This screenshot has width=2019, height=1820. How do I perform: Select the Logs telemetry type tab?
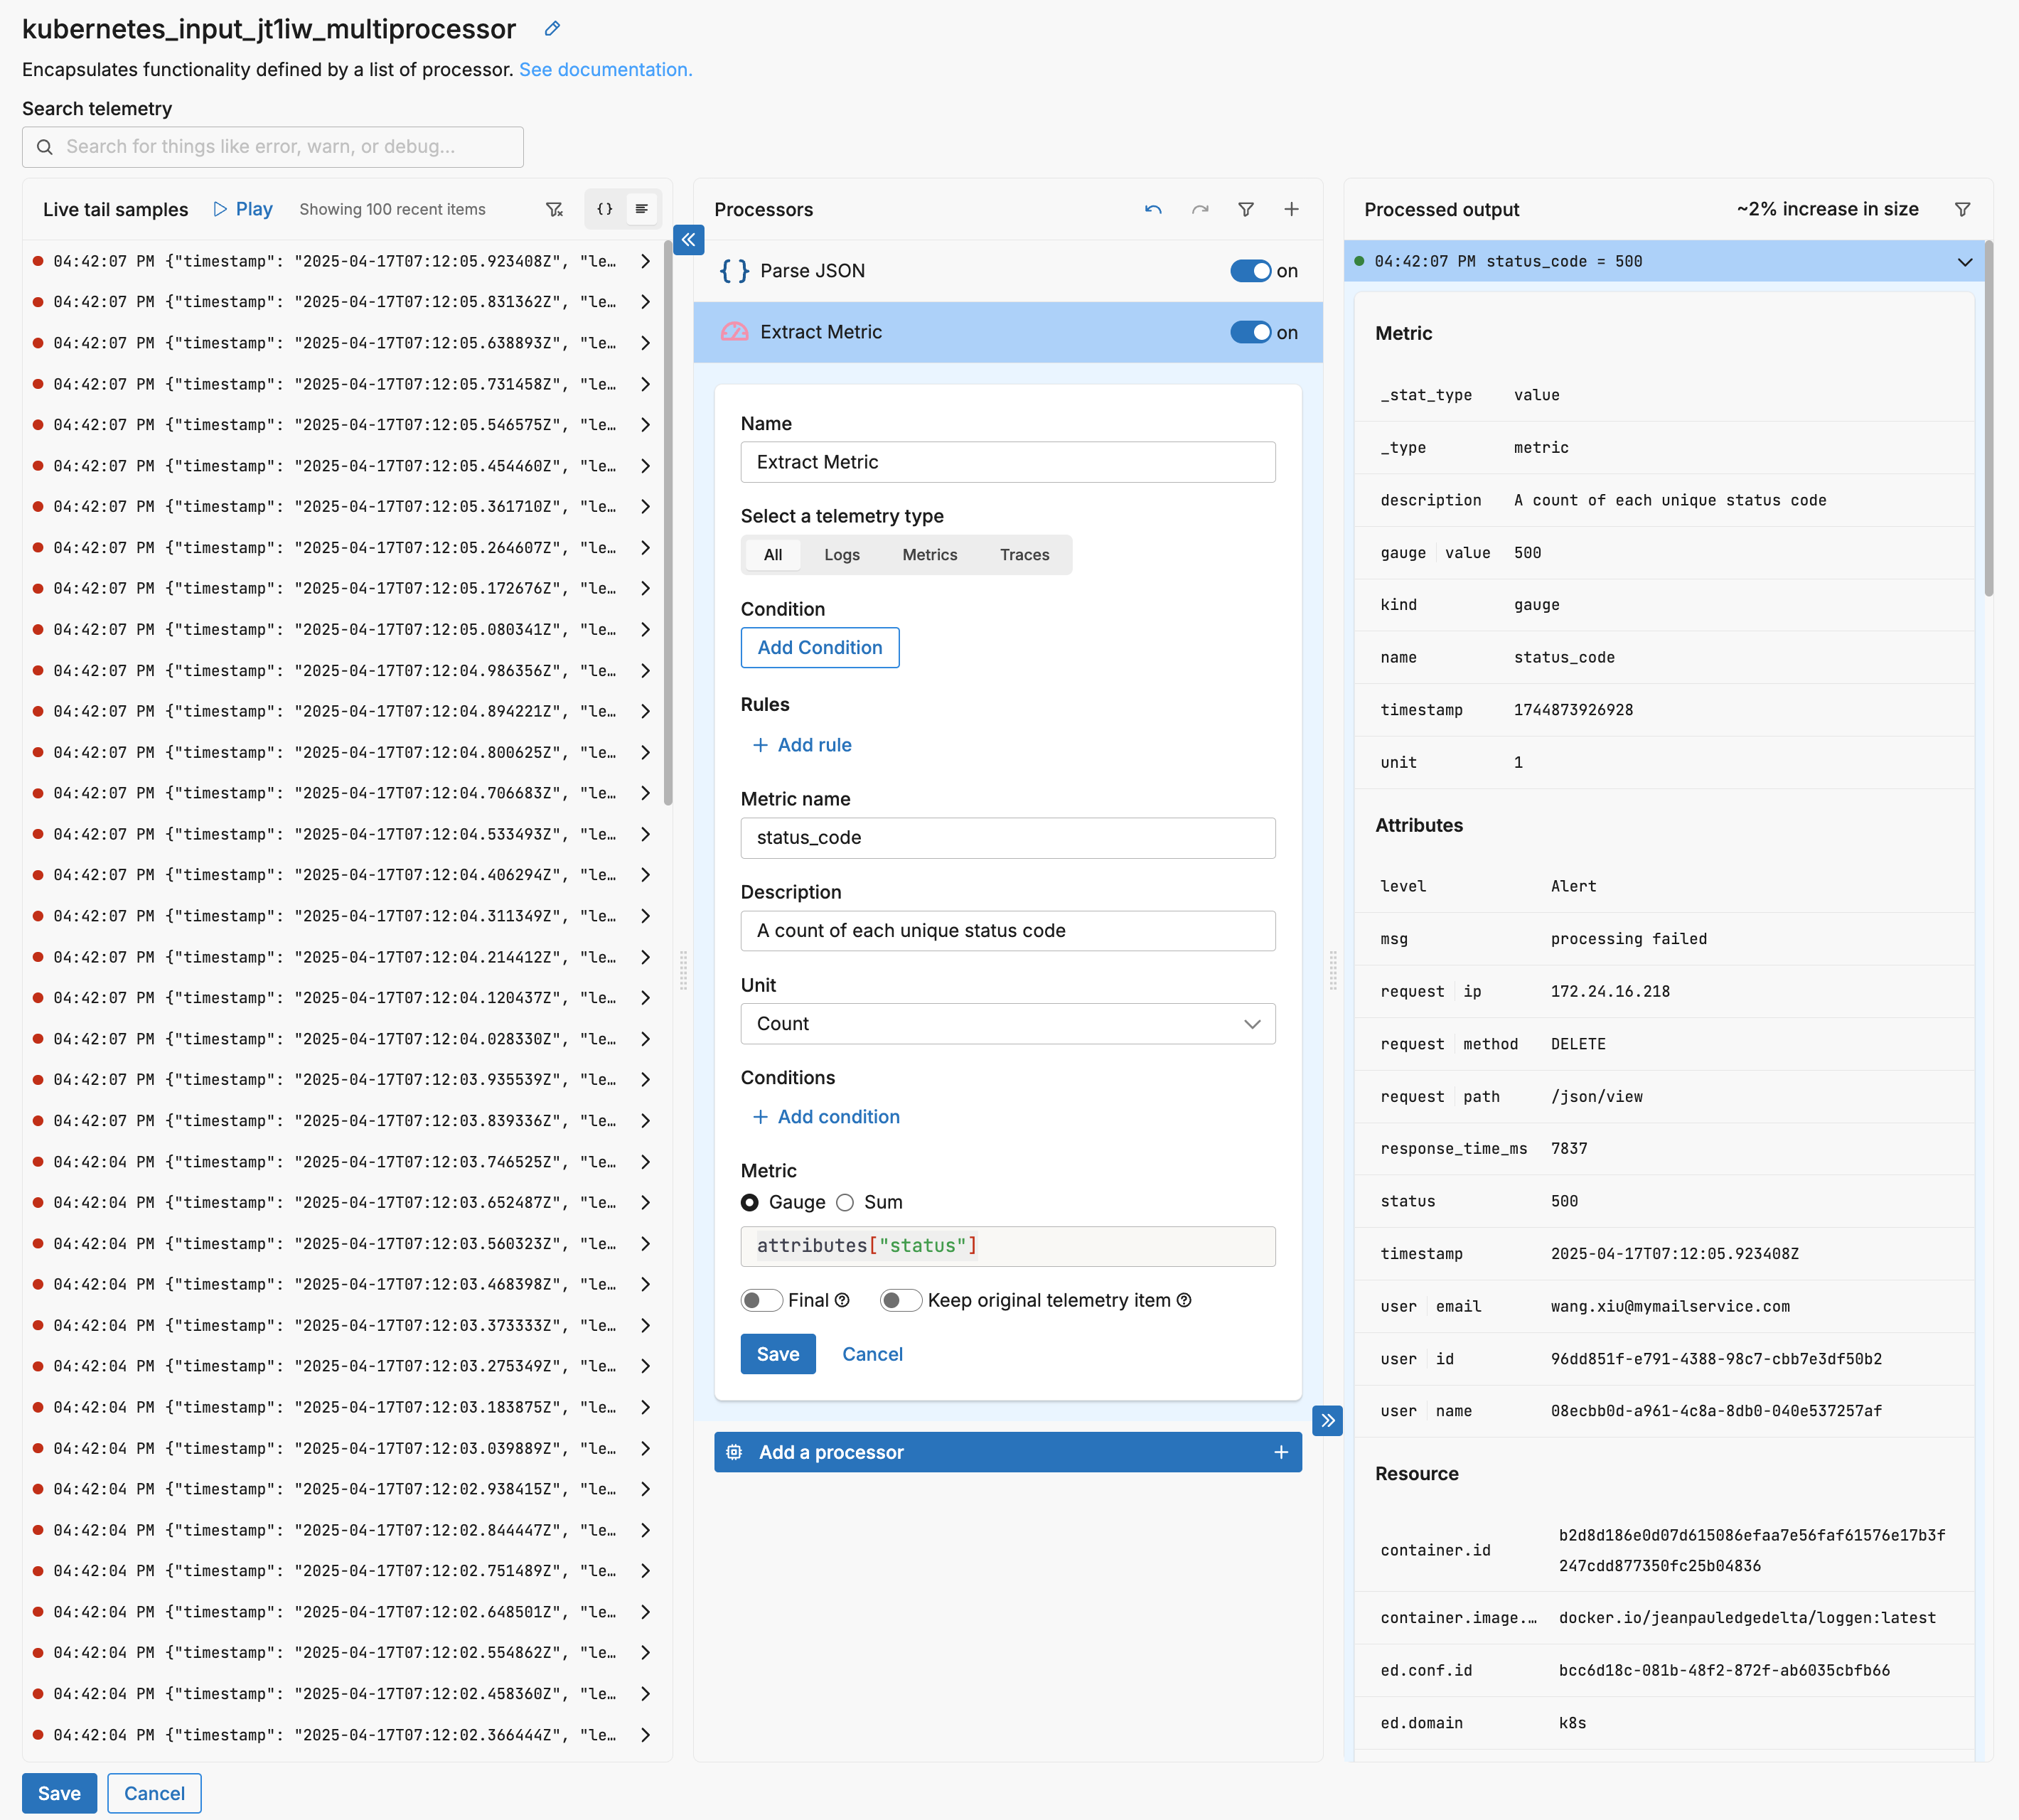pyautogui.click(x=841, y=555)
